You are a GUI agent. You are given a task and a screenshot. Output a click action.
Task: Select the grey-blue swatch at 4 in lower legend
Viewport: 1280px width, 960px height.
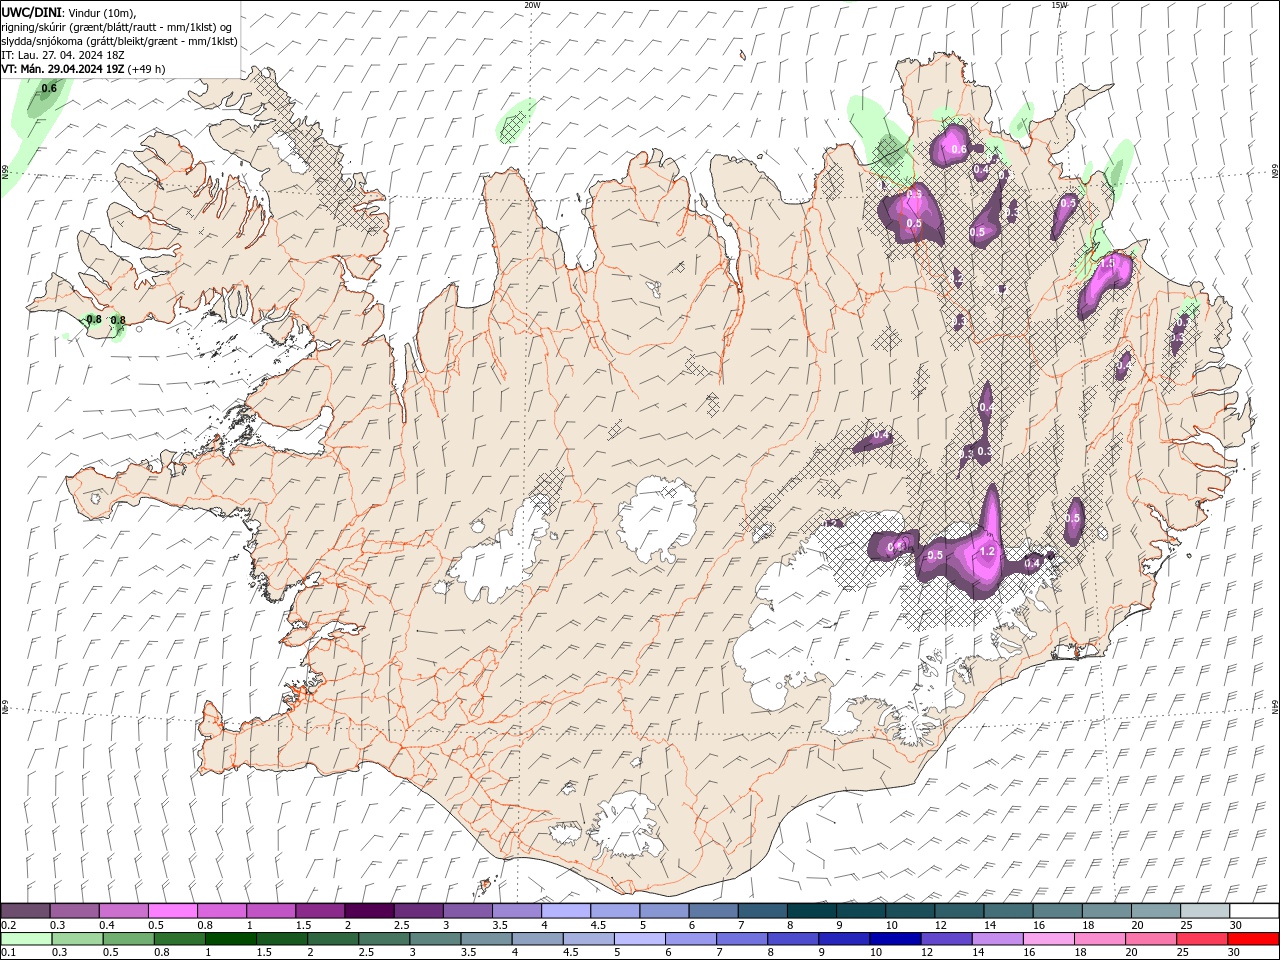pyautogui.click(x=537, y=939)
